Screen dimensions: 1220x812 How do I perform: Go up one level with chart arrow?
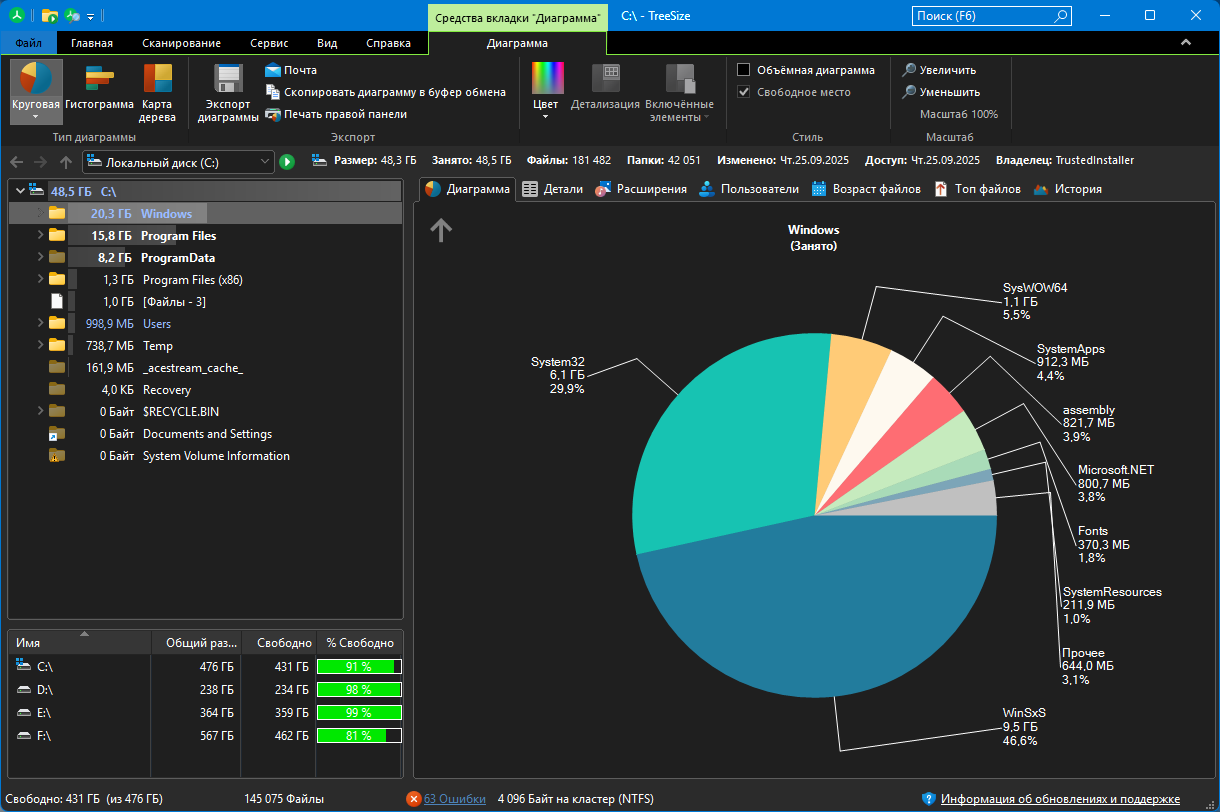pyautogui.click(x=441, y=230)
